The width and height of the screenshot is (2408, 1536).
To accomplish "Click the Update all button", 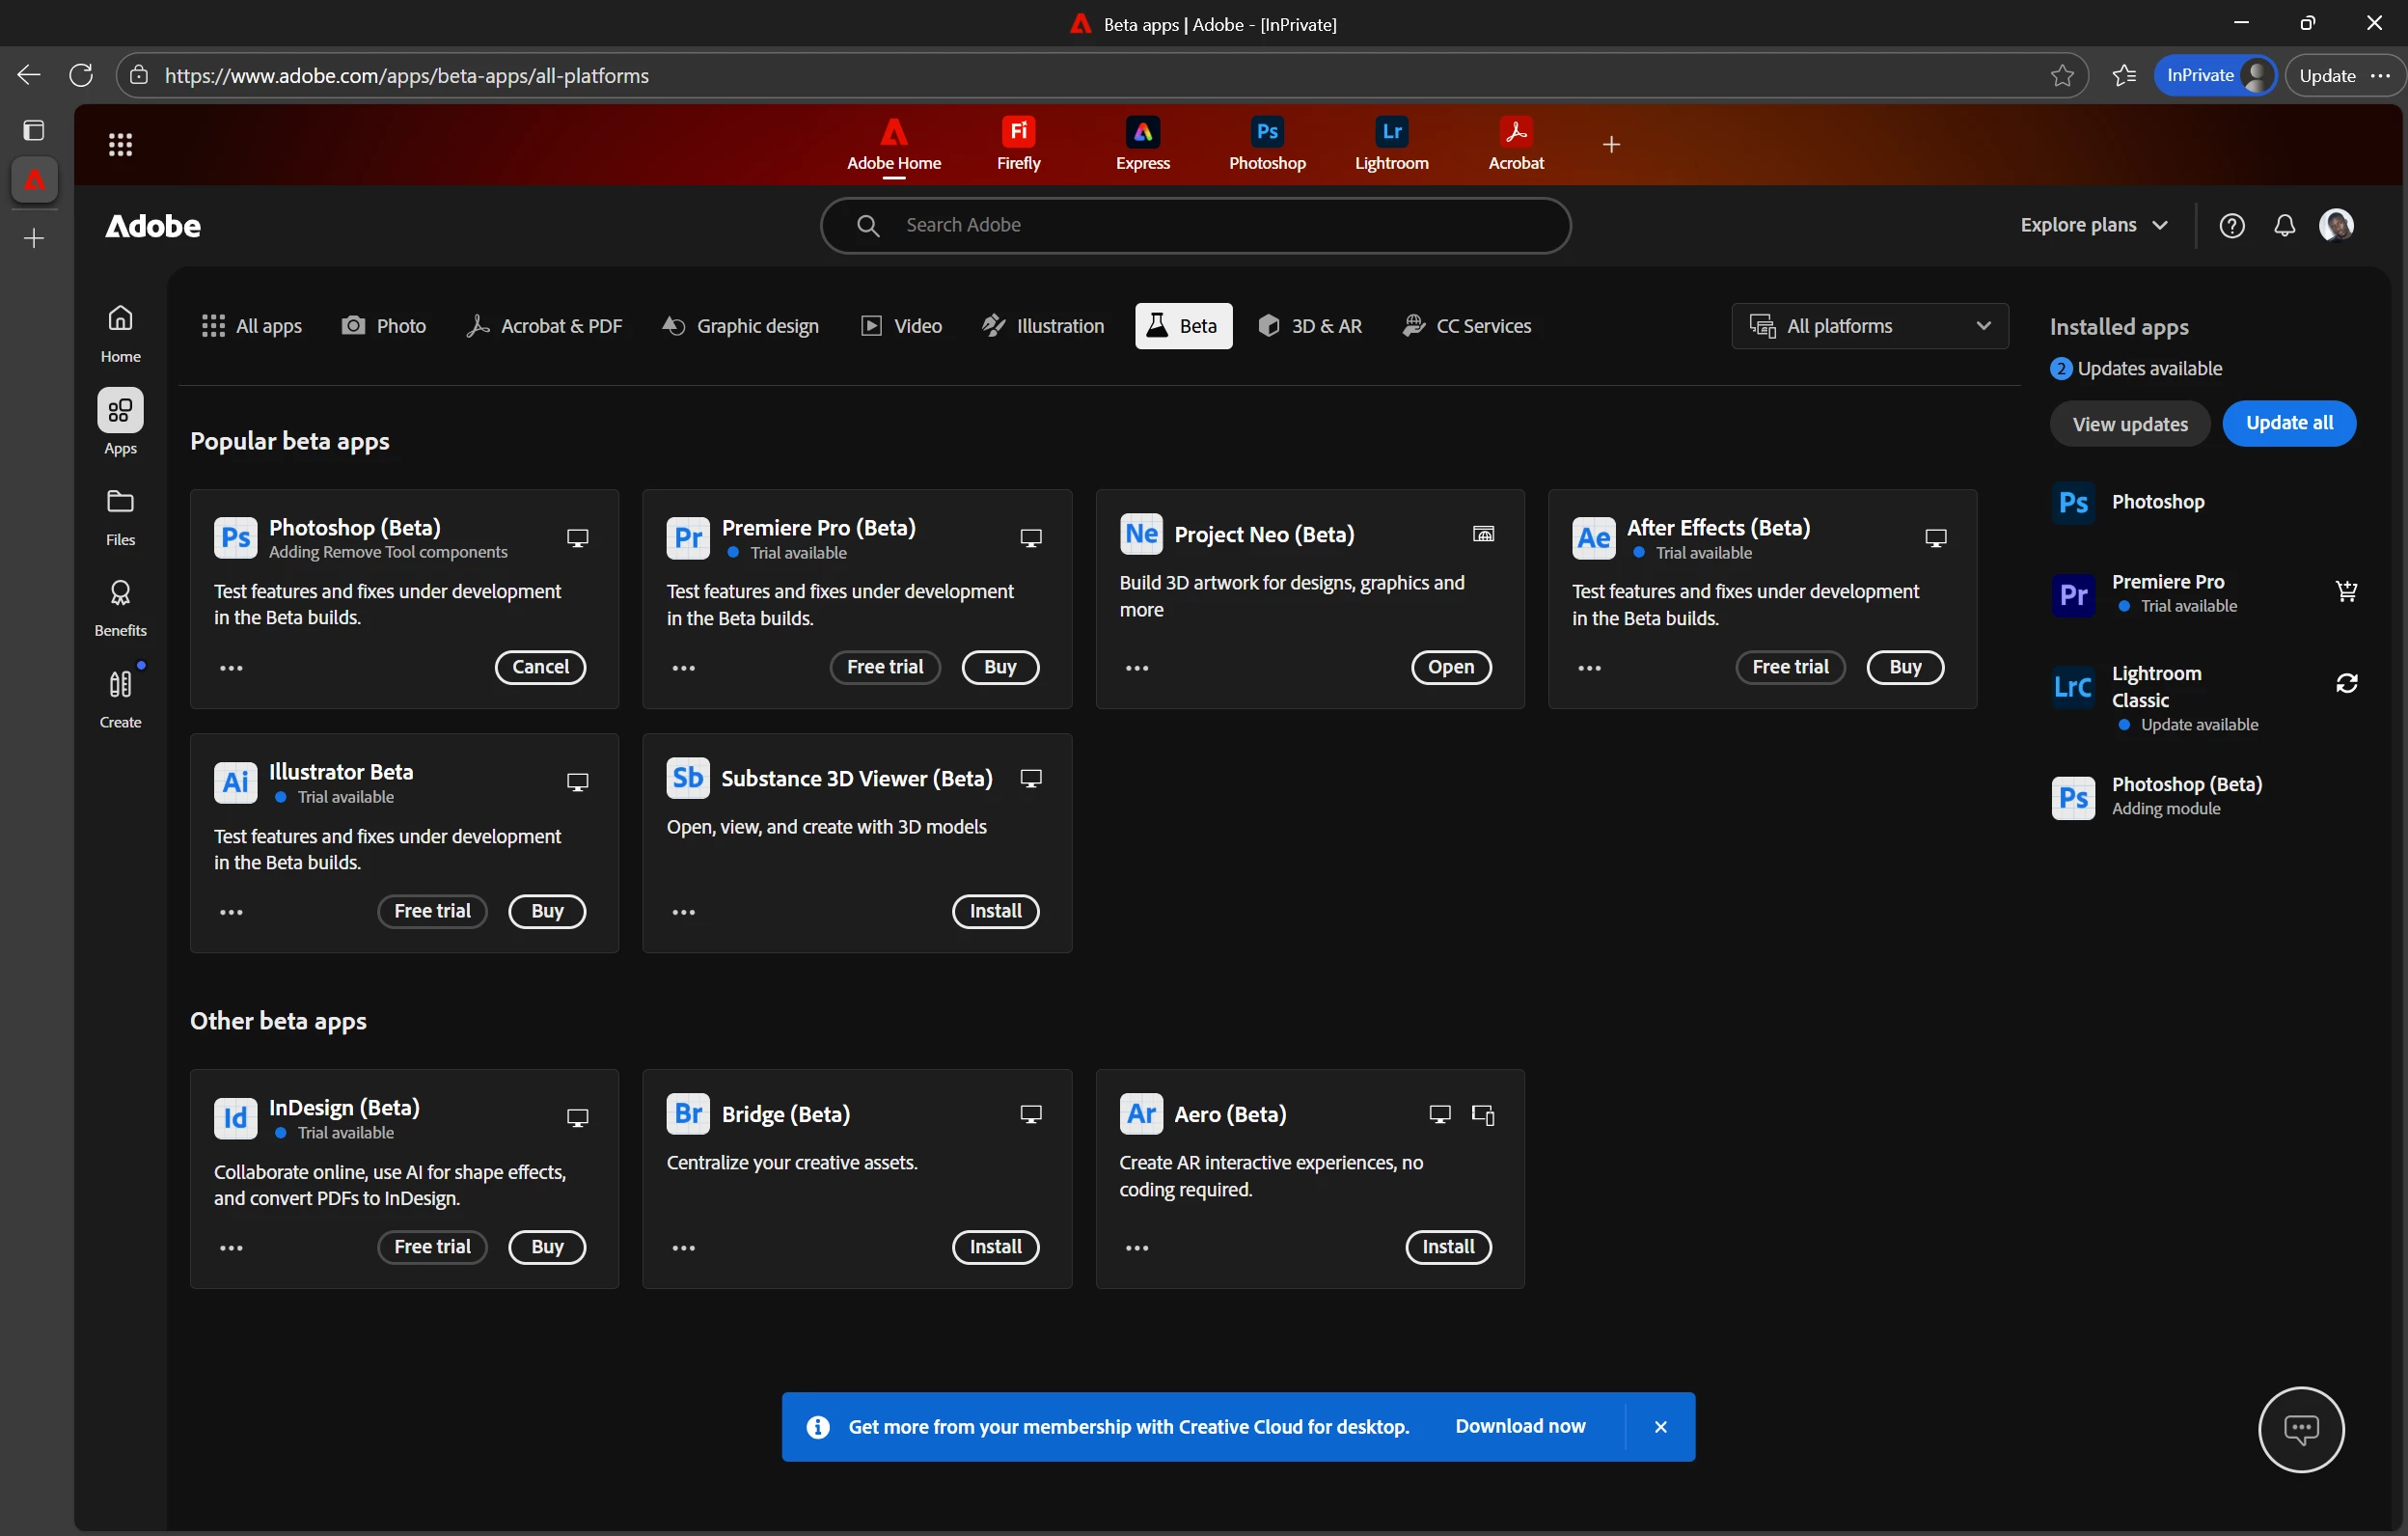I will (x=2288, y=423).
